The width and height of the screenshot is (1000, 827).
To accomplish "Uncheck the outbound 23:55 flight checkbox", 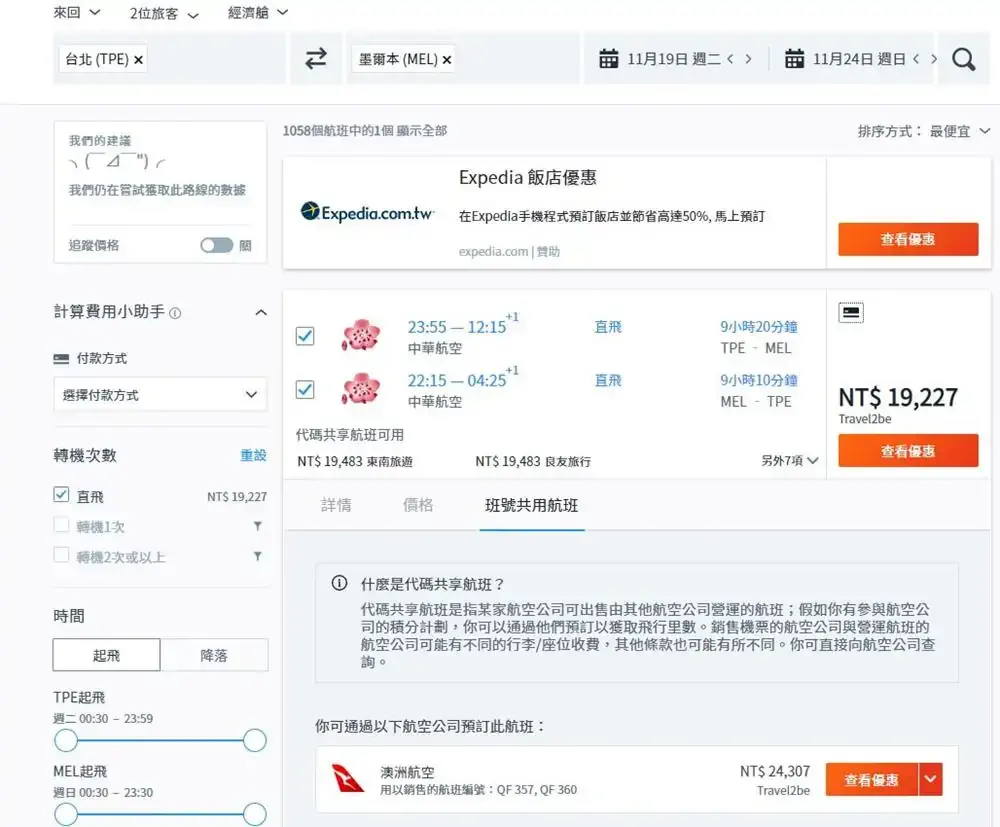I will pyautogui.click(x=305, y=335).
